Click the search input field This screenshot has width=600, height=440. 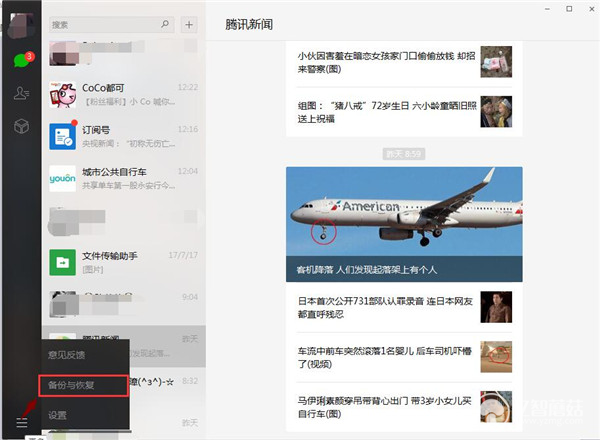coord(112,25)
